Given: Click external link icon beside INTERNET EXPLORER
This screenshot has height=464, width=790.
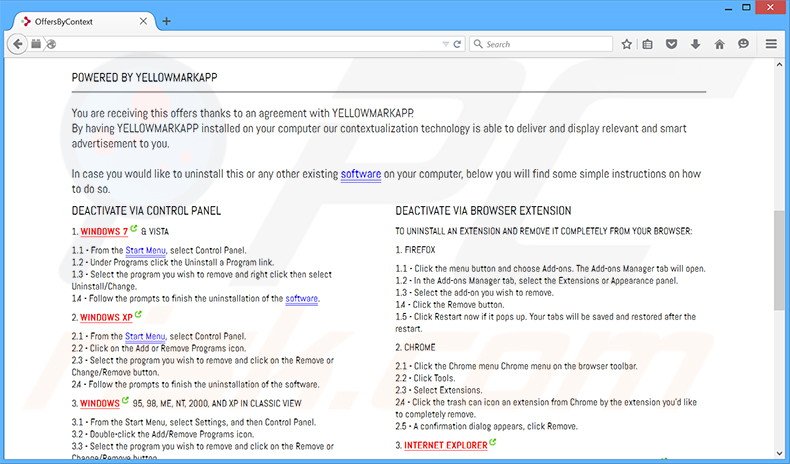Looking at the screenshot, I should point(492,442).
